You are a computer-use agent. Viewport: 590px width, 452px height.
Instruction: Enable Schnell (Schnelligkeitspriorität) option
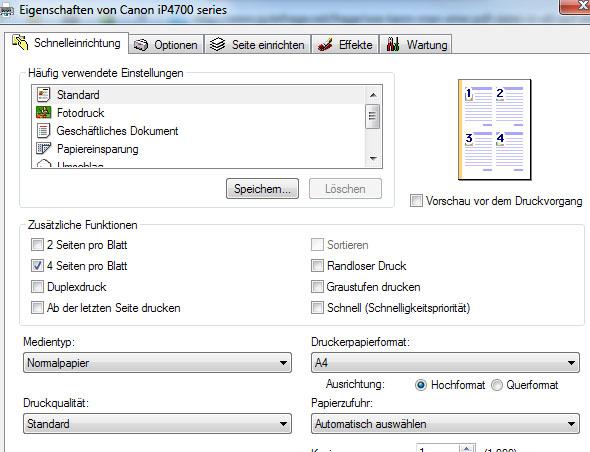pyautogui.click(x=317, y=308)
